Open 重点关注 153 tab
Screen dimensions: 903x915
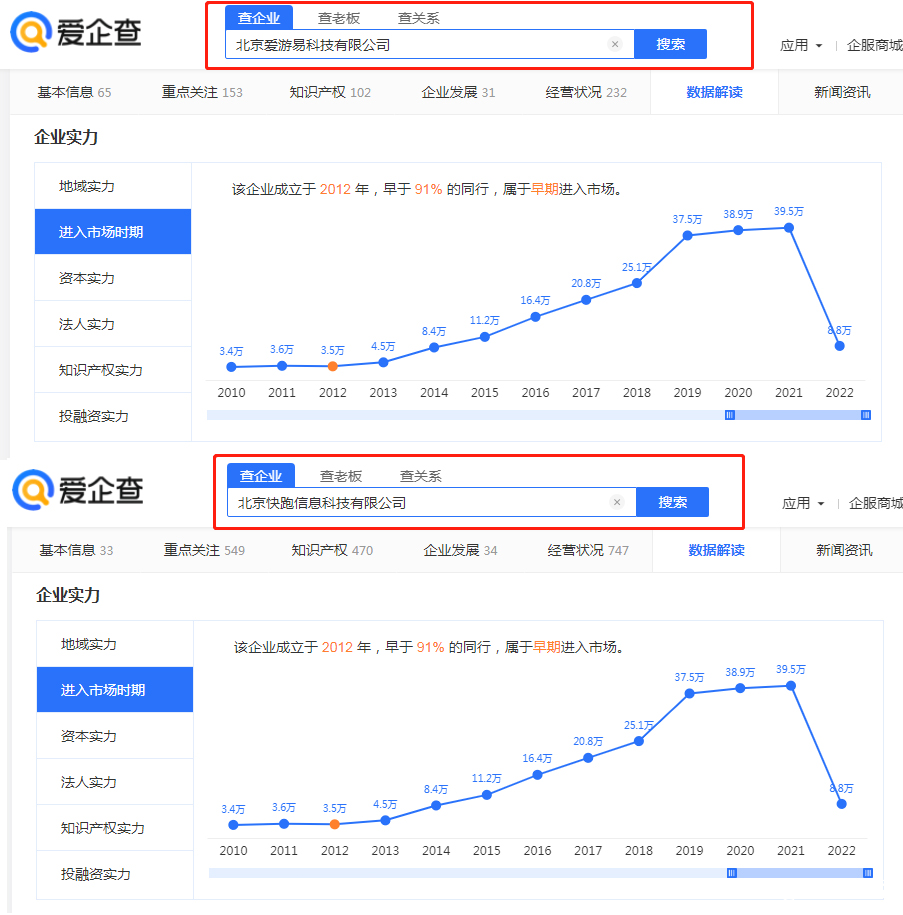coord(202,92)
